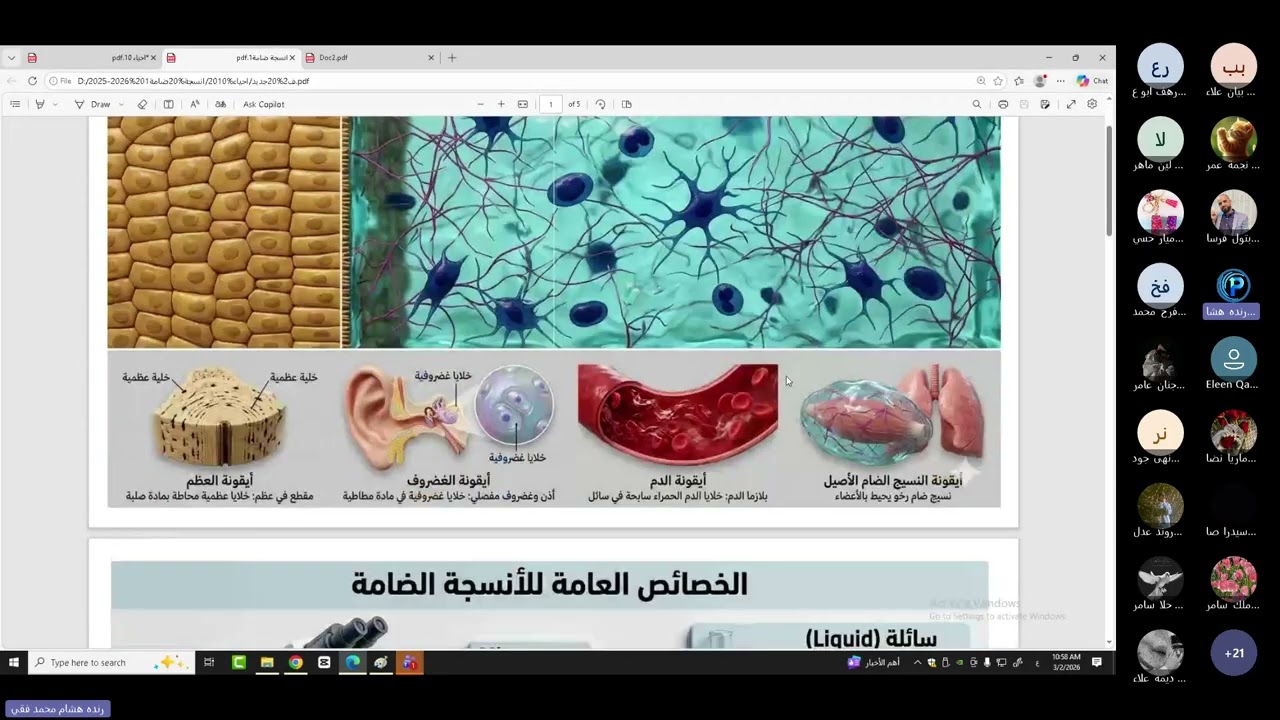Click the Save as icon in PDF toolbar

click(1045, 104)
